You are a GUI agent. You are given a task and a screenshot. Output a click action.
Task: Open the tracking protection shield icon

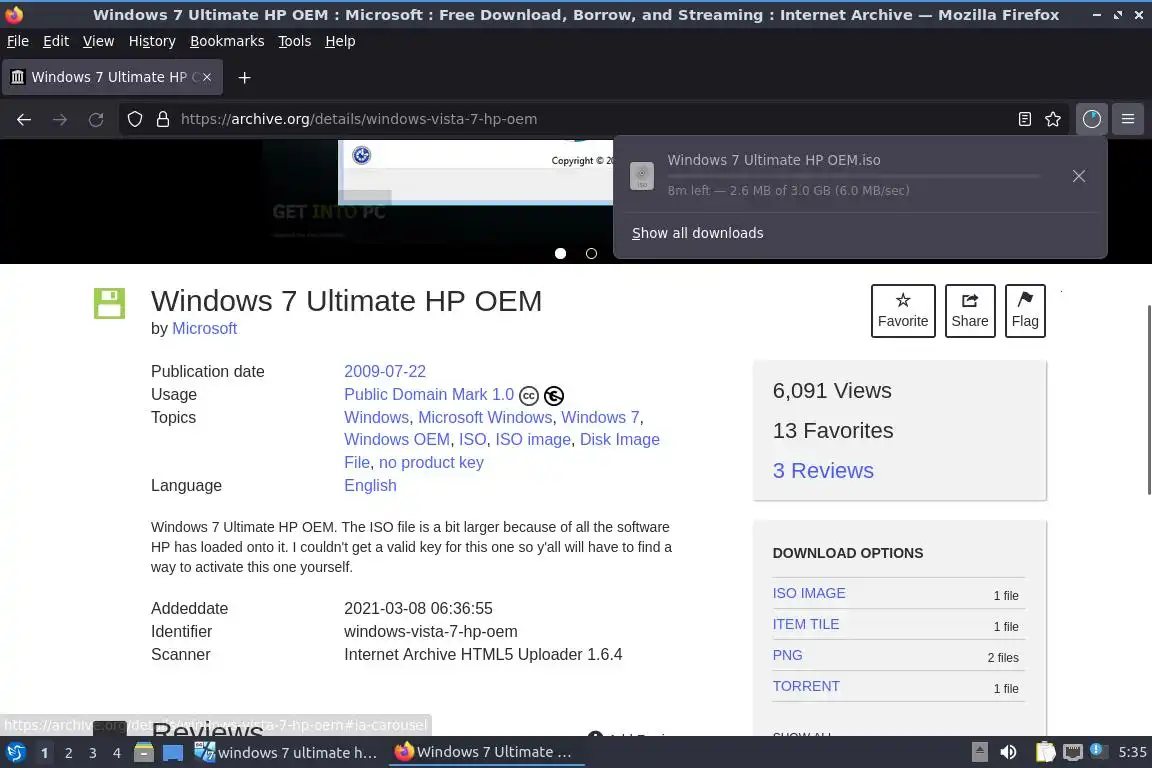134,119
